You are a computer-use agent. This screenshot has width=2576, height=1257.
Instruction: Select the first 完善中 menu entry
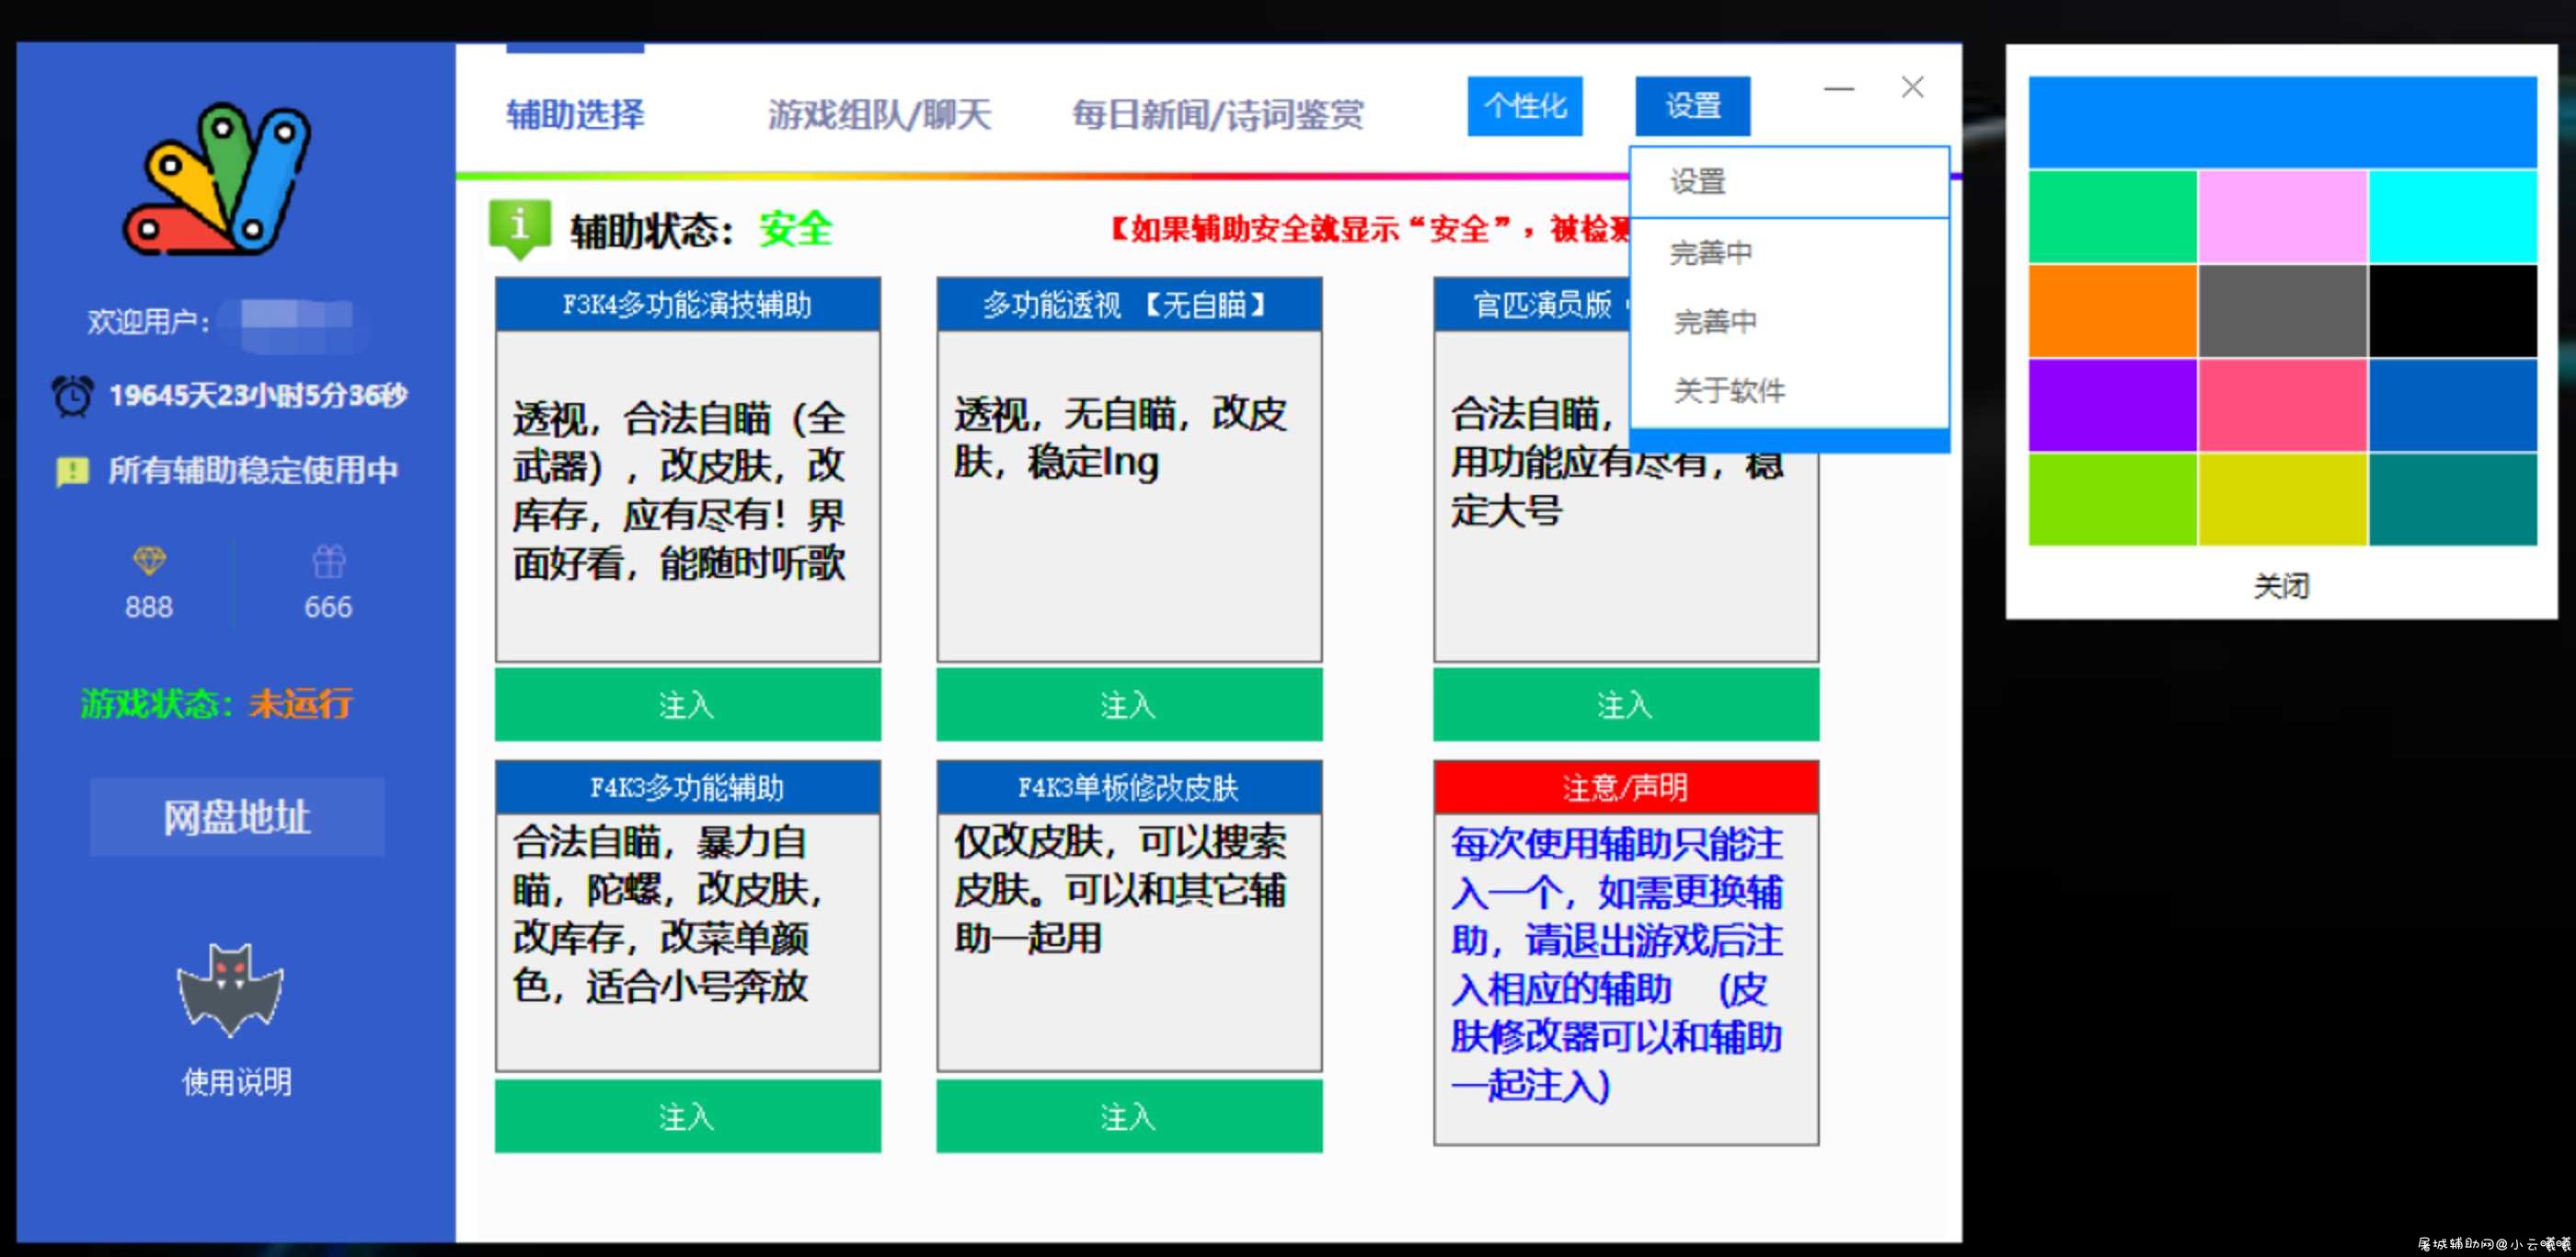[1789, 253]
